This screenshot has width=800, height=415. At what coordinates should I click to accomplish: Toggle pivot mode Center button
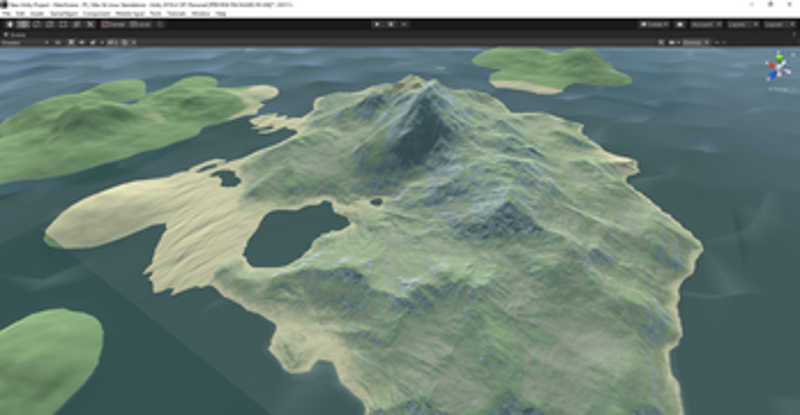pyautogui.click(x=113, y=25)
